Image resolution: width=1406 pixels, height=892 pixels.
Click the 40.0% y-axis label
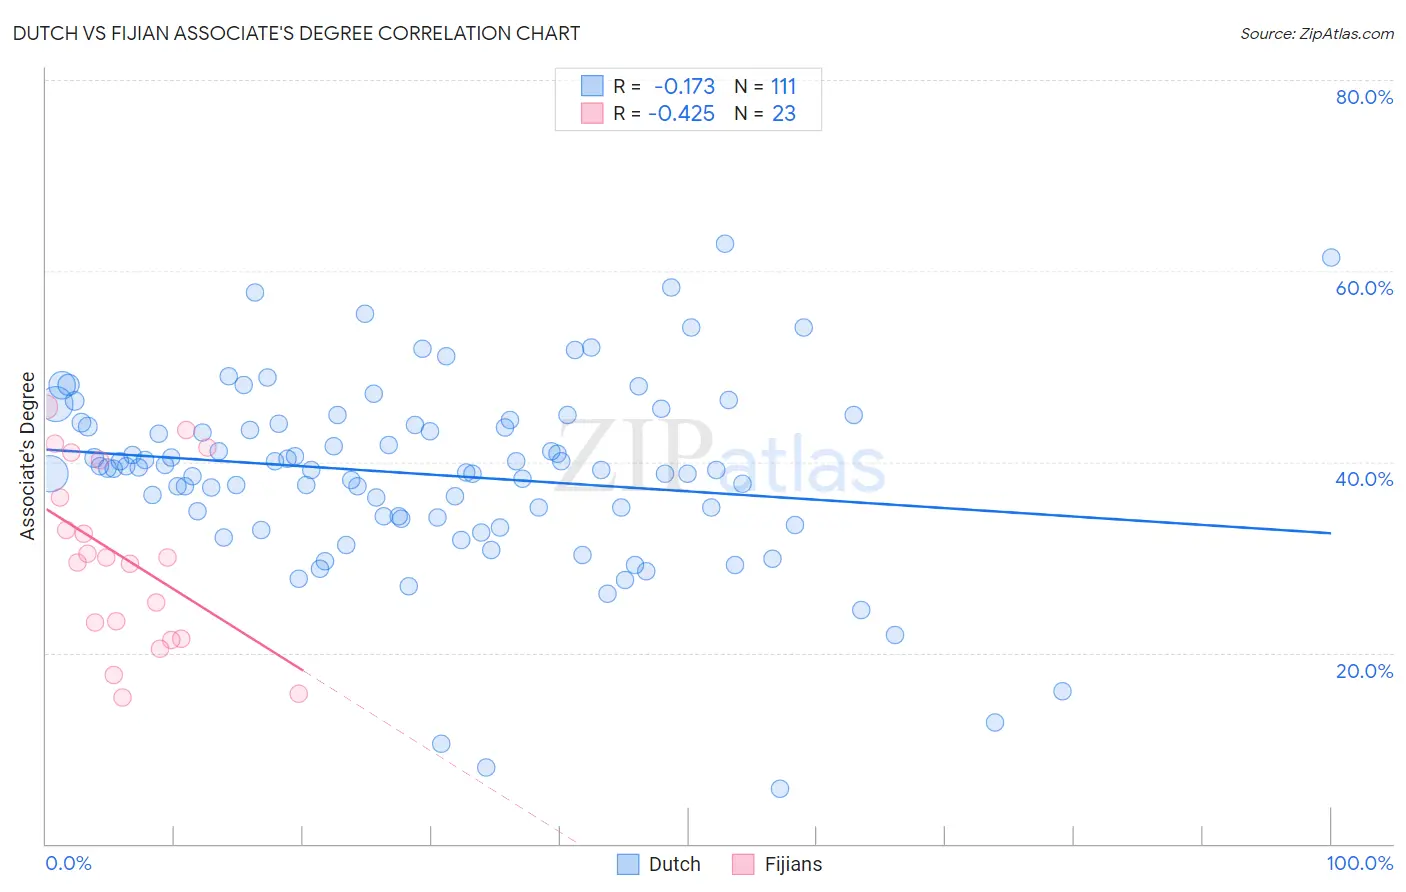[x=1364, y=479]
